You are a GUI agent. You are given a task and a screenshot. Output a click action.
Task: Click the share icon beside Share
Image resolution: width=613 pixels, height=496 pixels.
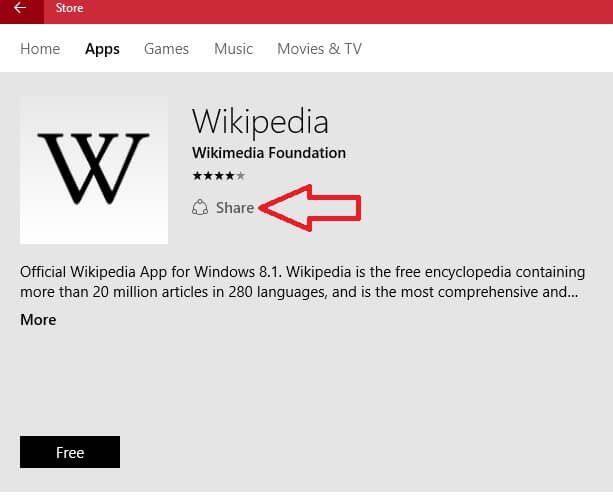(200, 208)
